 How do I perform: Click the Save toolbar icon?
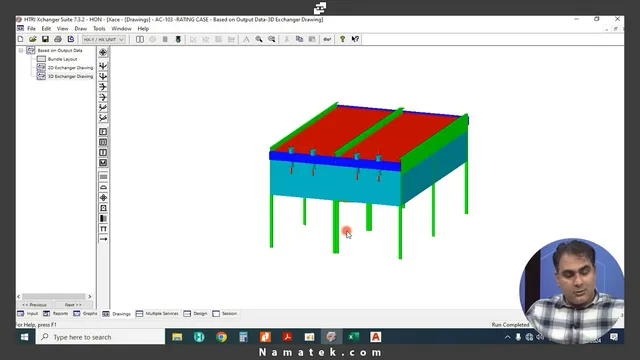tap(45, 39)
